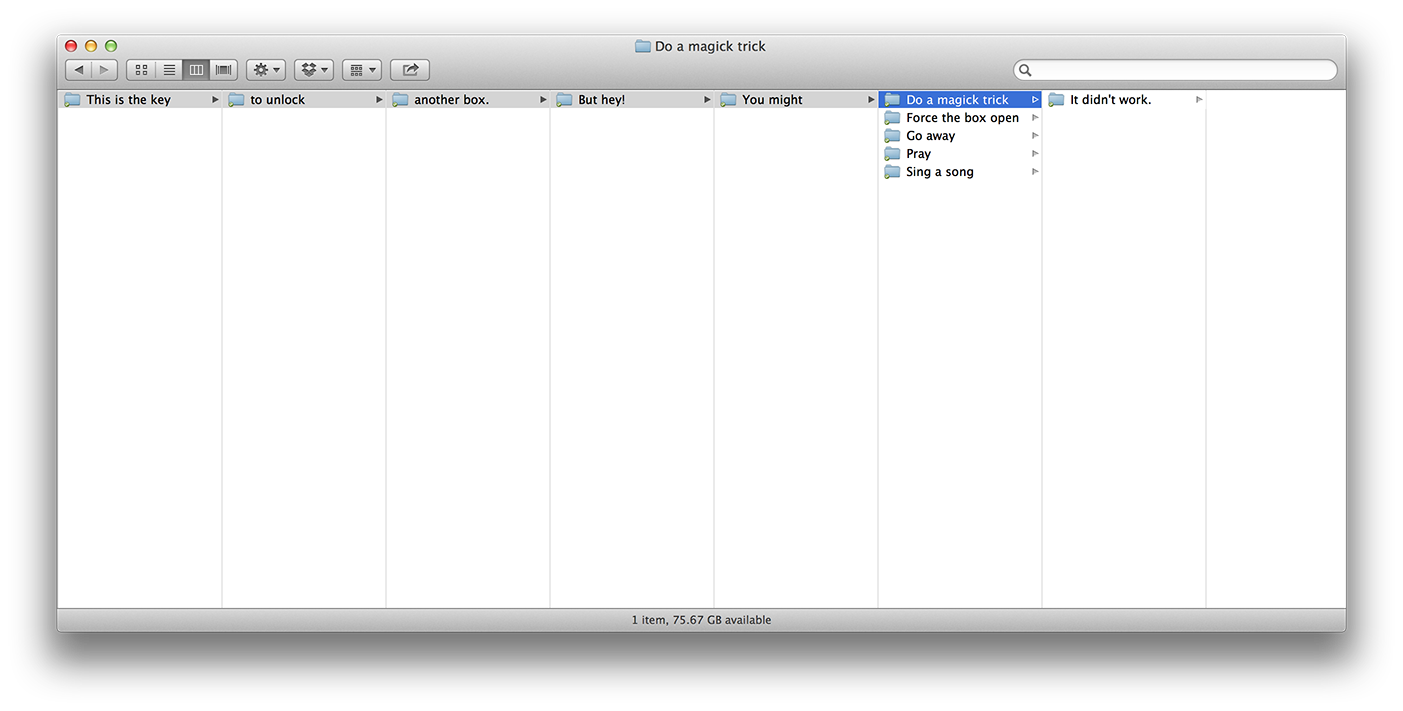Expand the arrow beside "Sing a song"

point(1035,172)
